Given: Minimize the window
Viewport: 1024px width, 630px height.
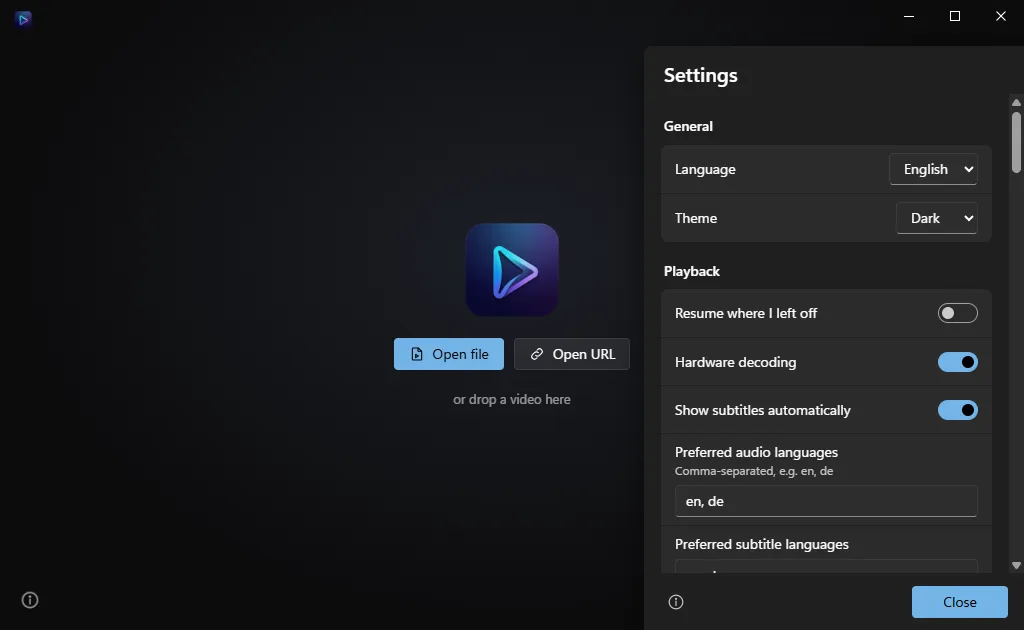Looking at the screenshot, I should click(x=908, y=16).
